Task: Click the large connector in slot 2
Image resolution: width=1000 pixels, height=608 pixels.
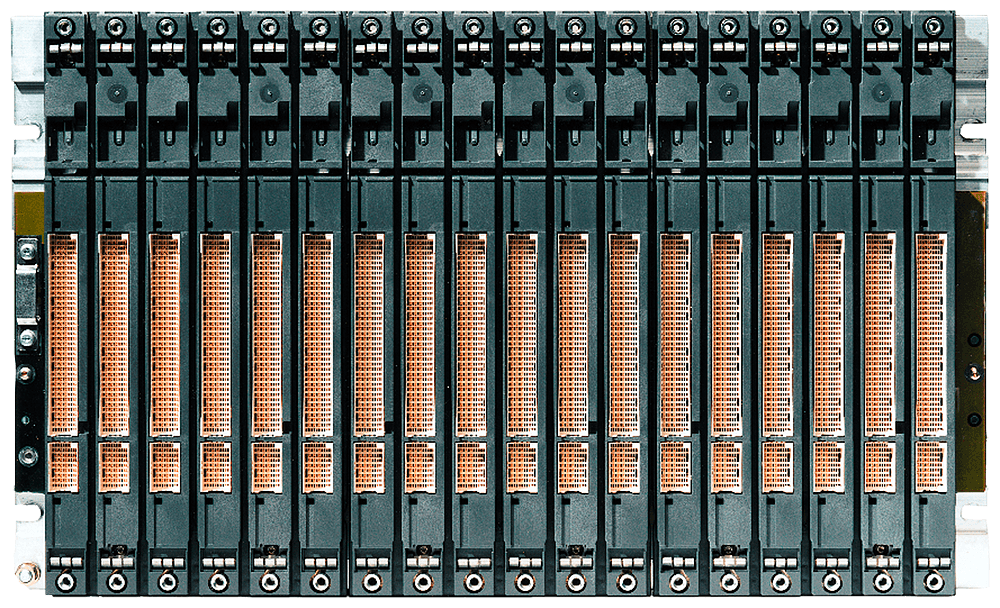Action: 114,335
